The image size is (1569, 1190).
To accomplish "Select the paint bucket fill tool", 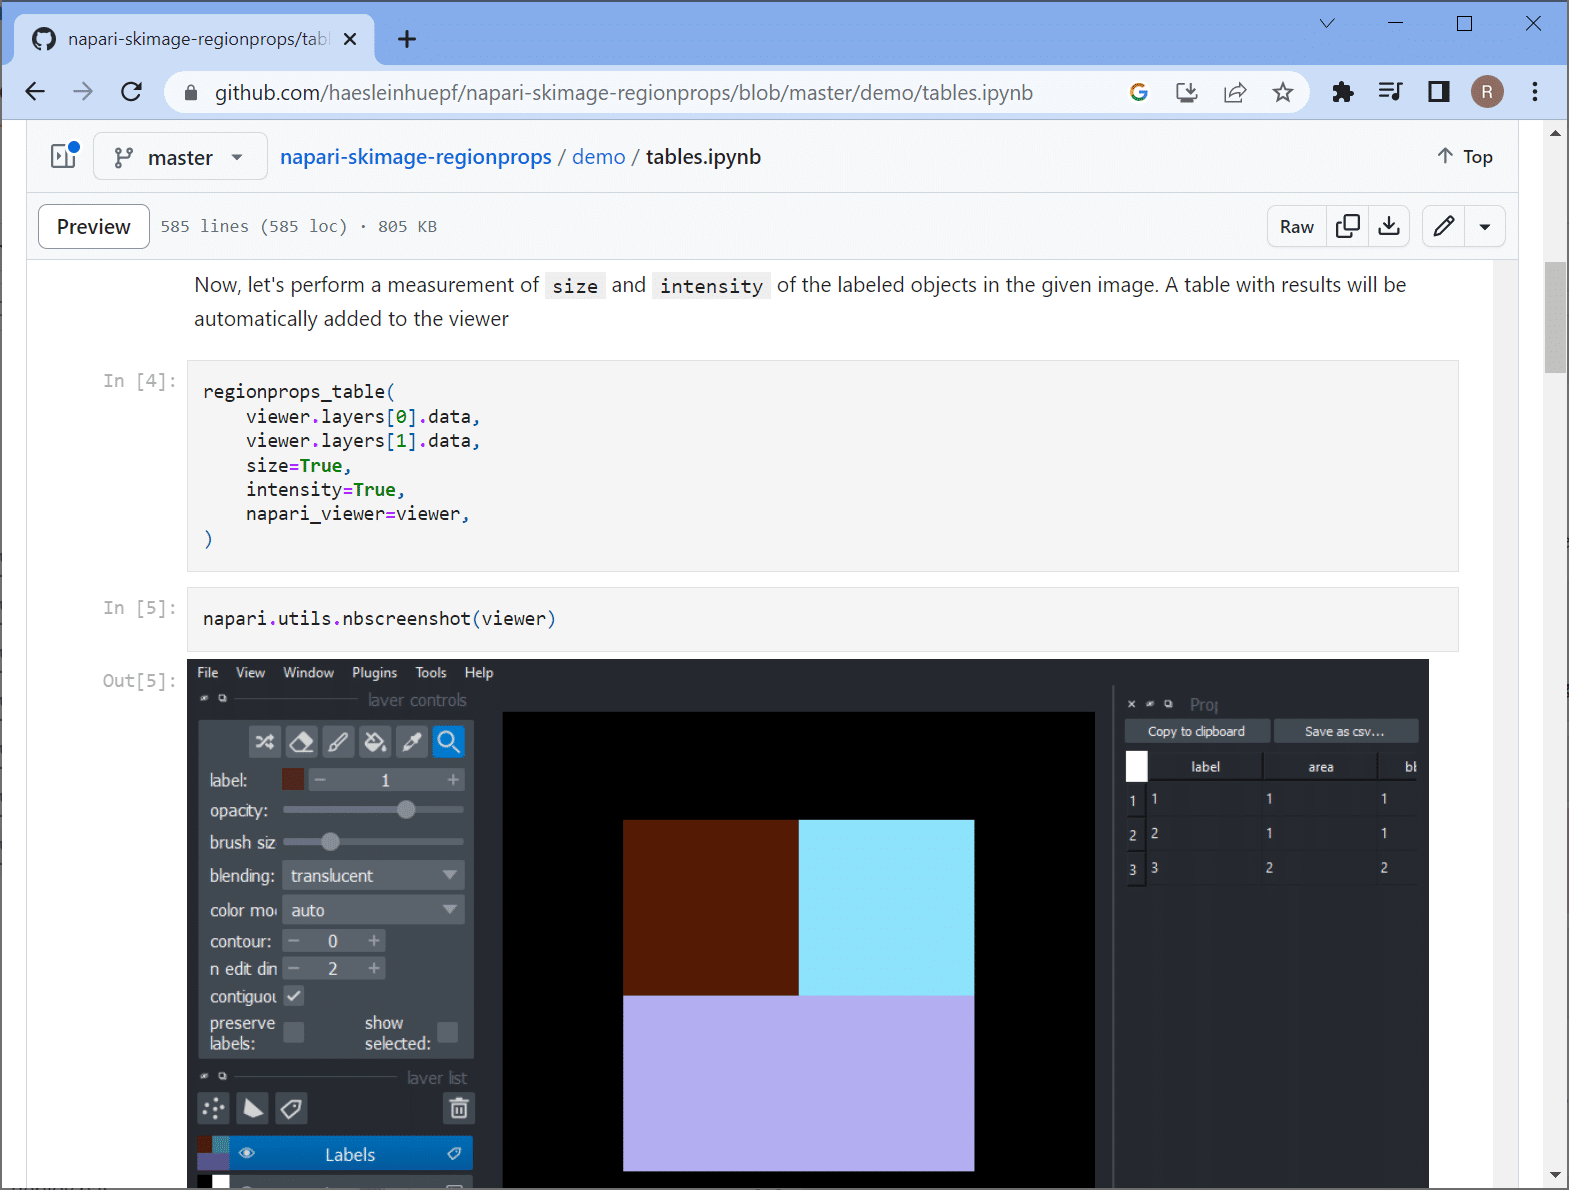I will (375, 742).
